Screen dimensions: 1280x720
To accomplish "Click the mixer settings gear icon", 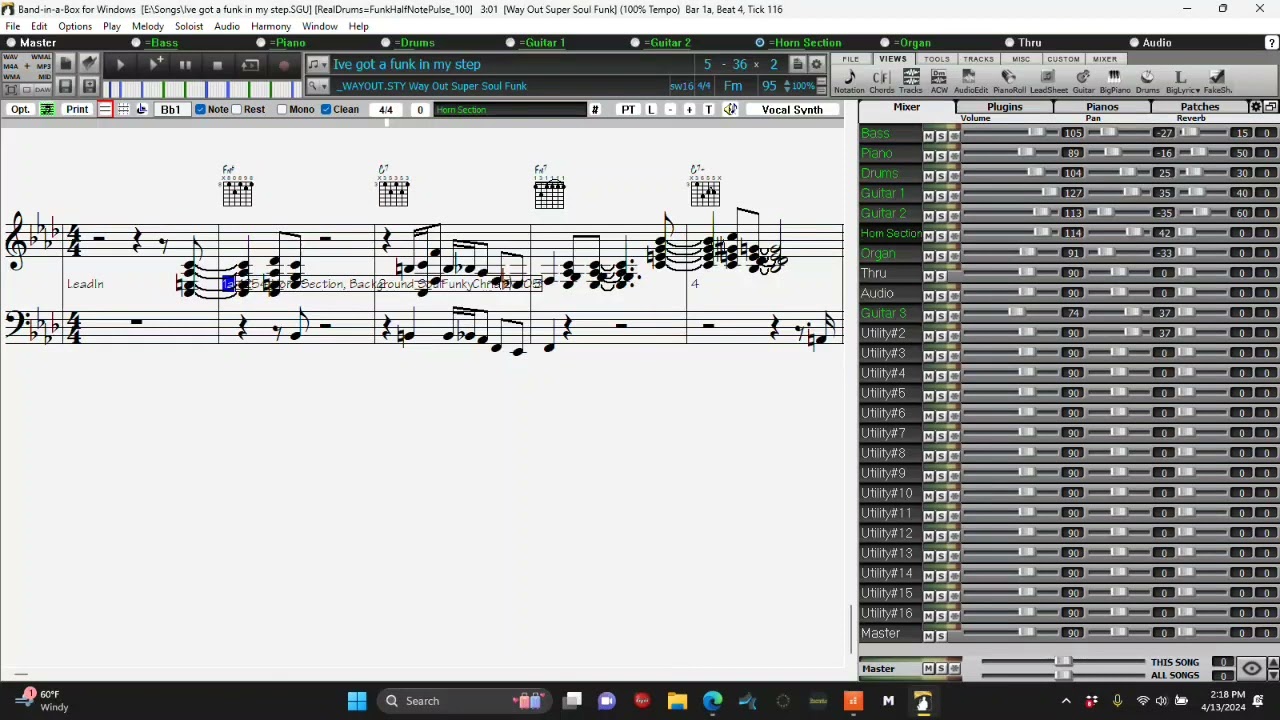I will [x=1256, y=107].
